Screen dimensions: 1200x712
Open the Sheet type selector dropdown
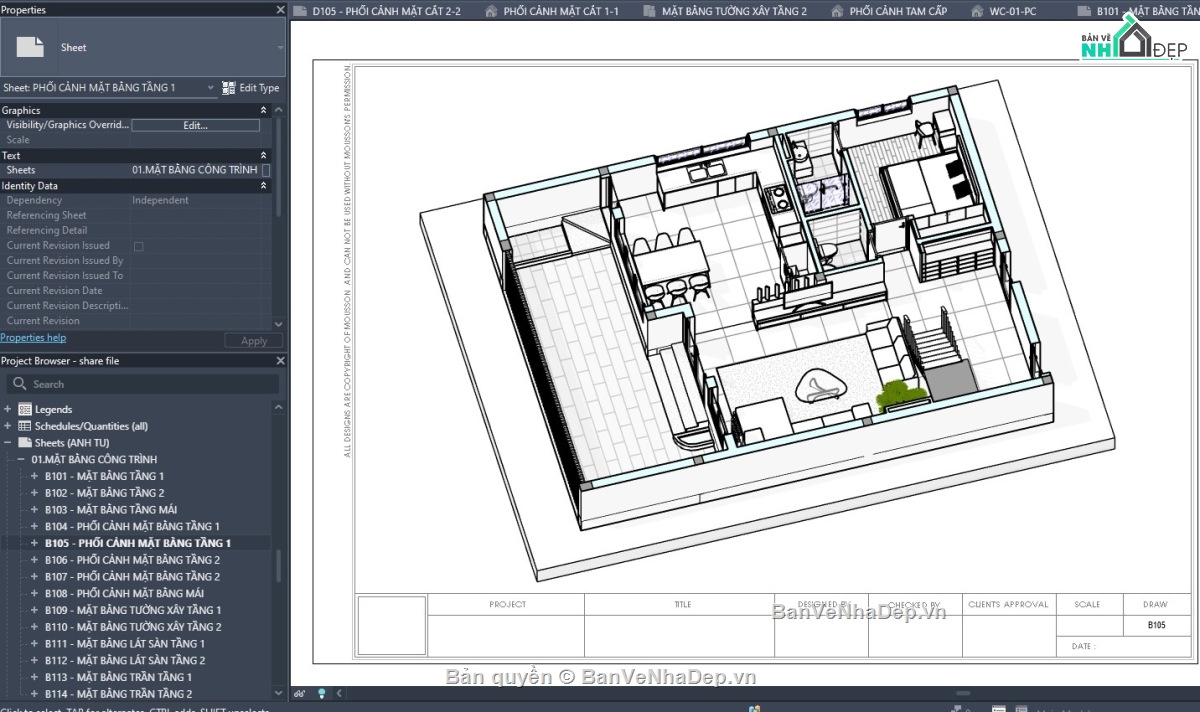tap(280, 47)
